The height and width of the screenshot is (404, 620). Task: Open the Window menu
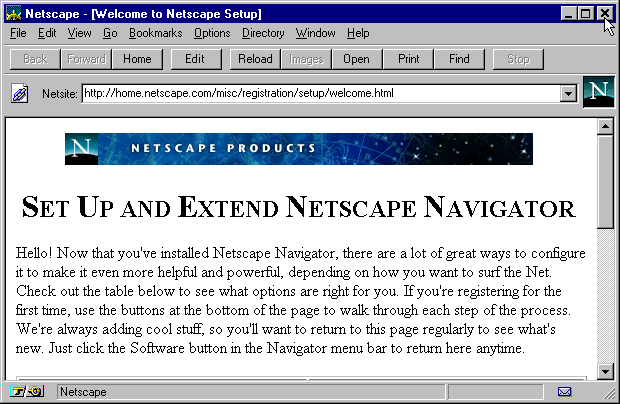pos(316,33)
